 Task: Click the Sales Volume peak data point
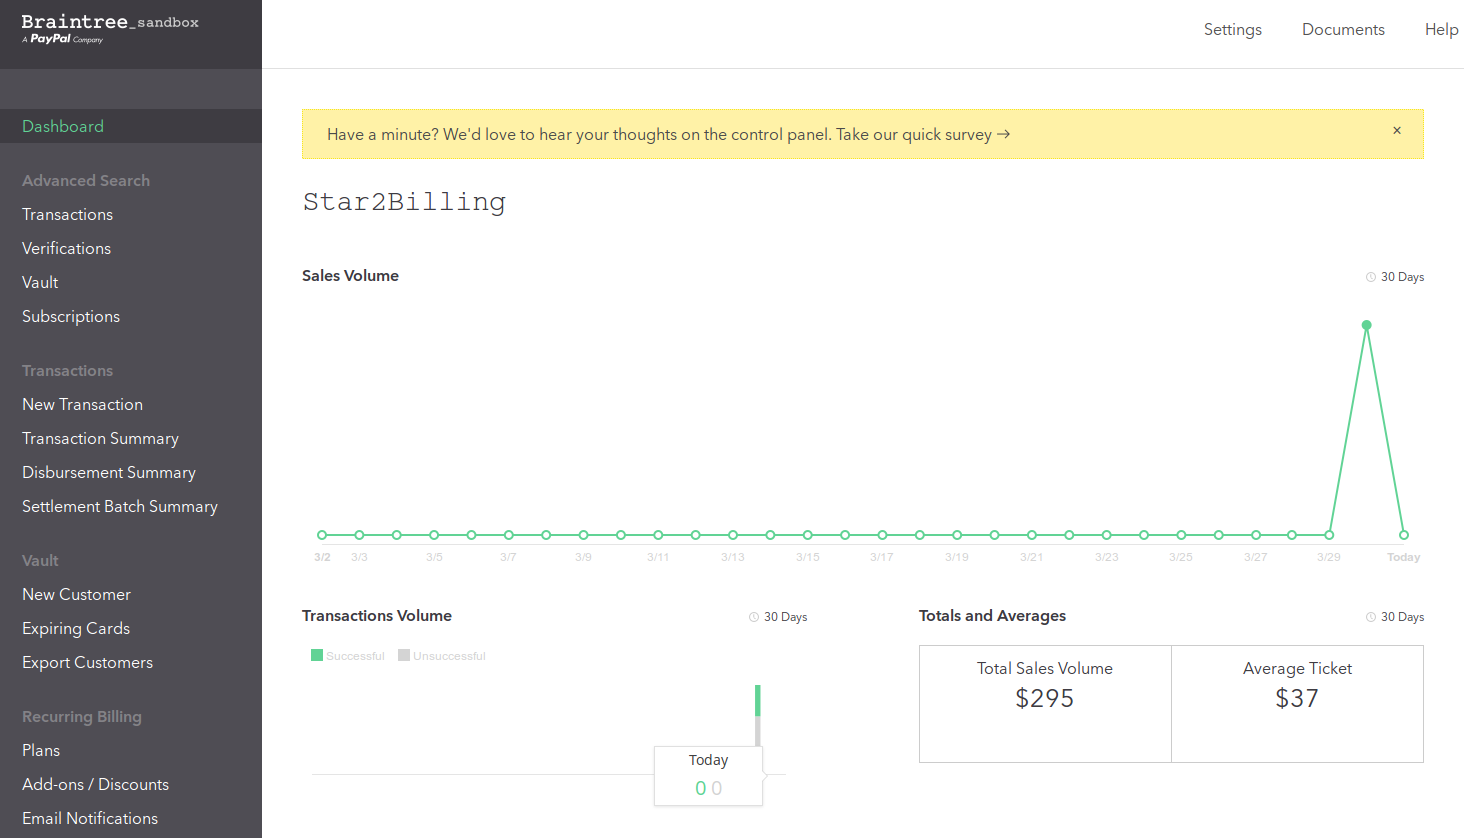click(x=1366, y=325)
